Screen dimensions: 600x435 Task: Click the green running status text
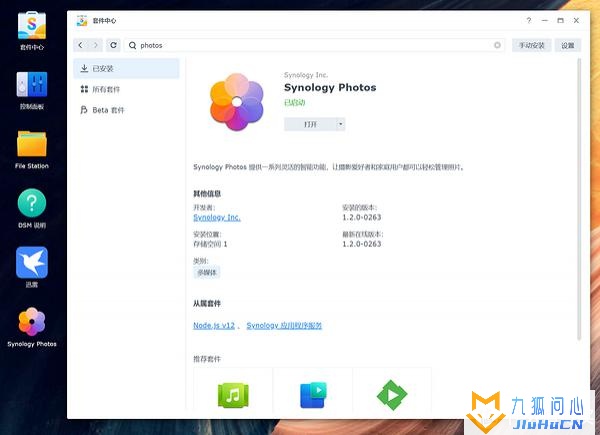coord(294,103)
